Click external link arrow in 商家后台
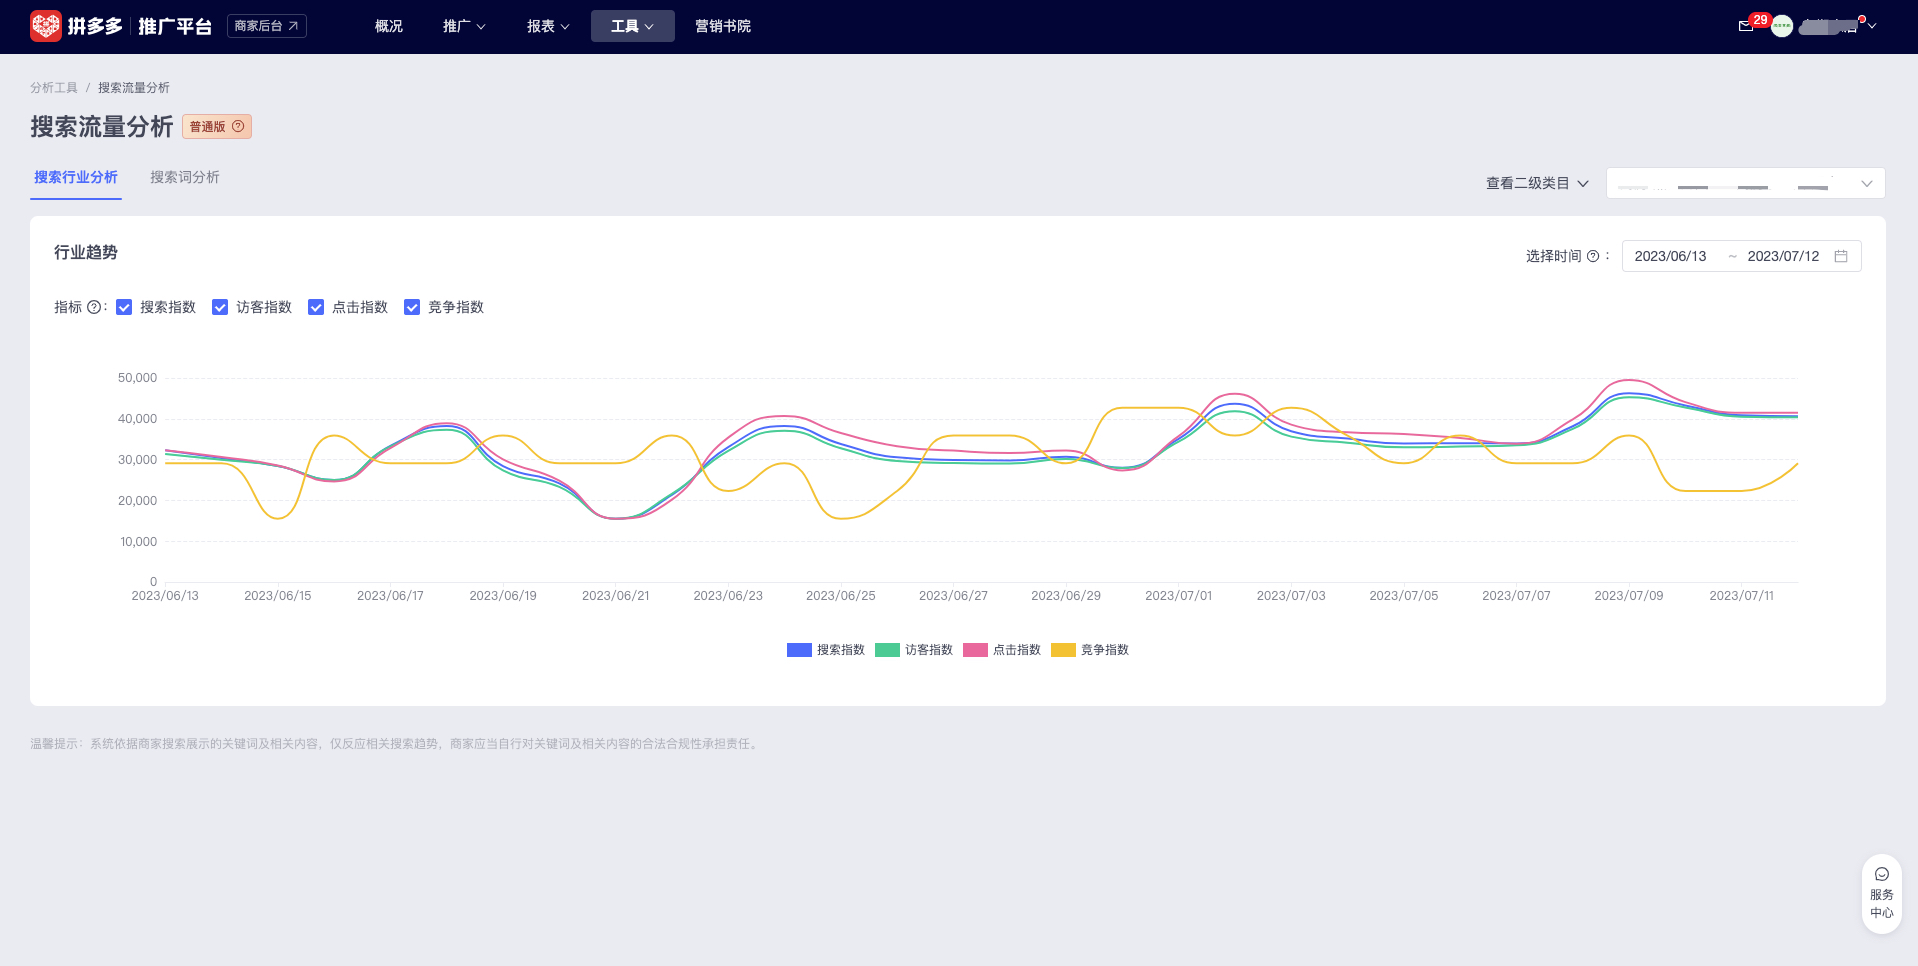Viewport: 1918px width, 966px height. (x=293, y=26)
